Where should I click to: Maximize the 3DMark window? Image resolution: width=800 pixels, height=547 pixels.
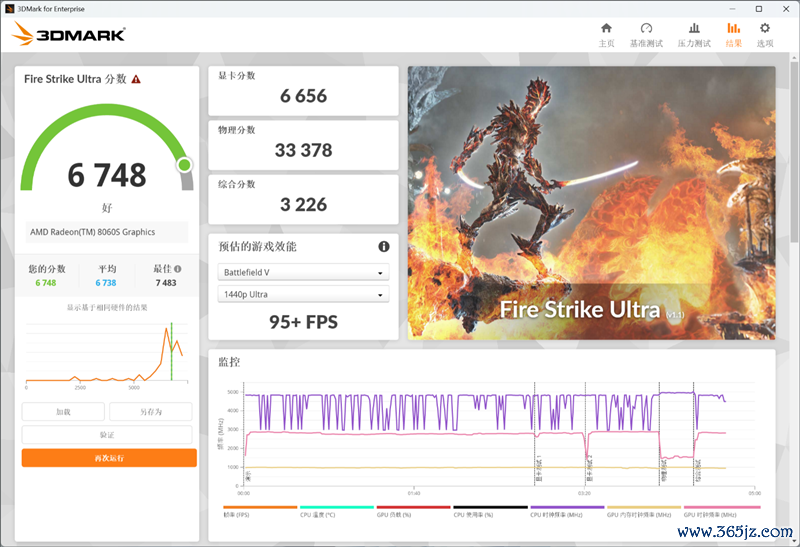pos(759,9)
